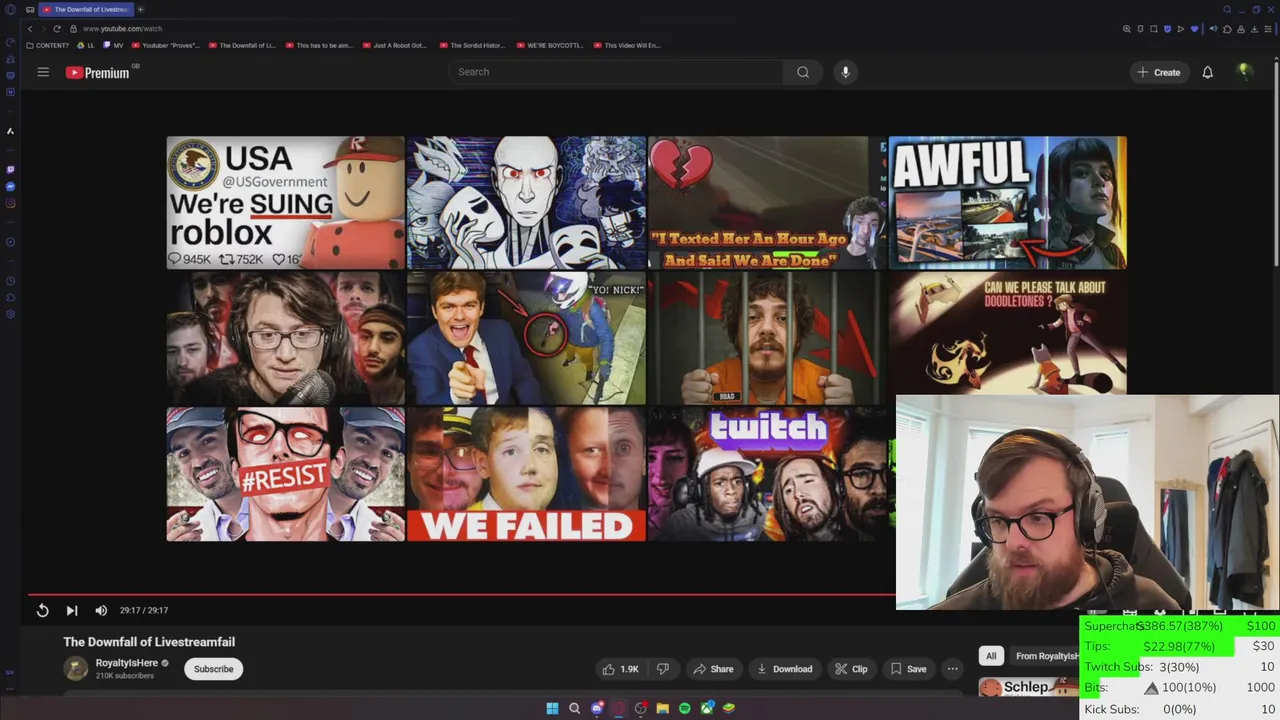Open the snapshot capture tool icon
The width and height of the screenshot is (1280, 720).
[x=1154, y=29]
